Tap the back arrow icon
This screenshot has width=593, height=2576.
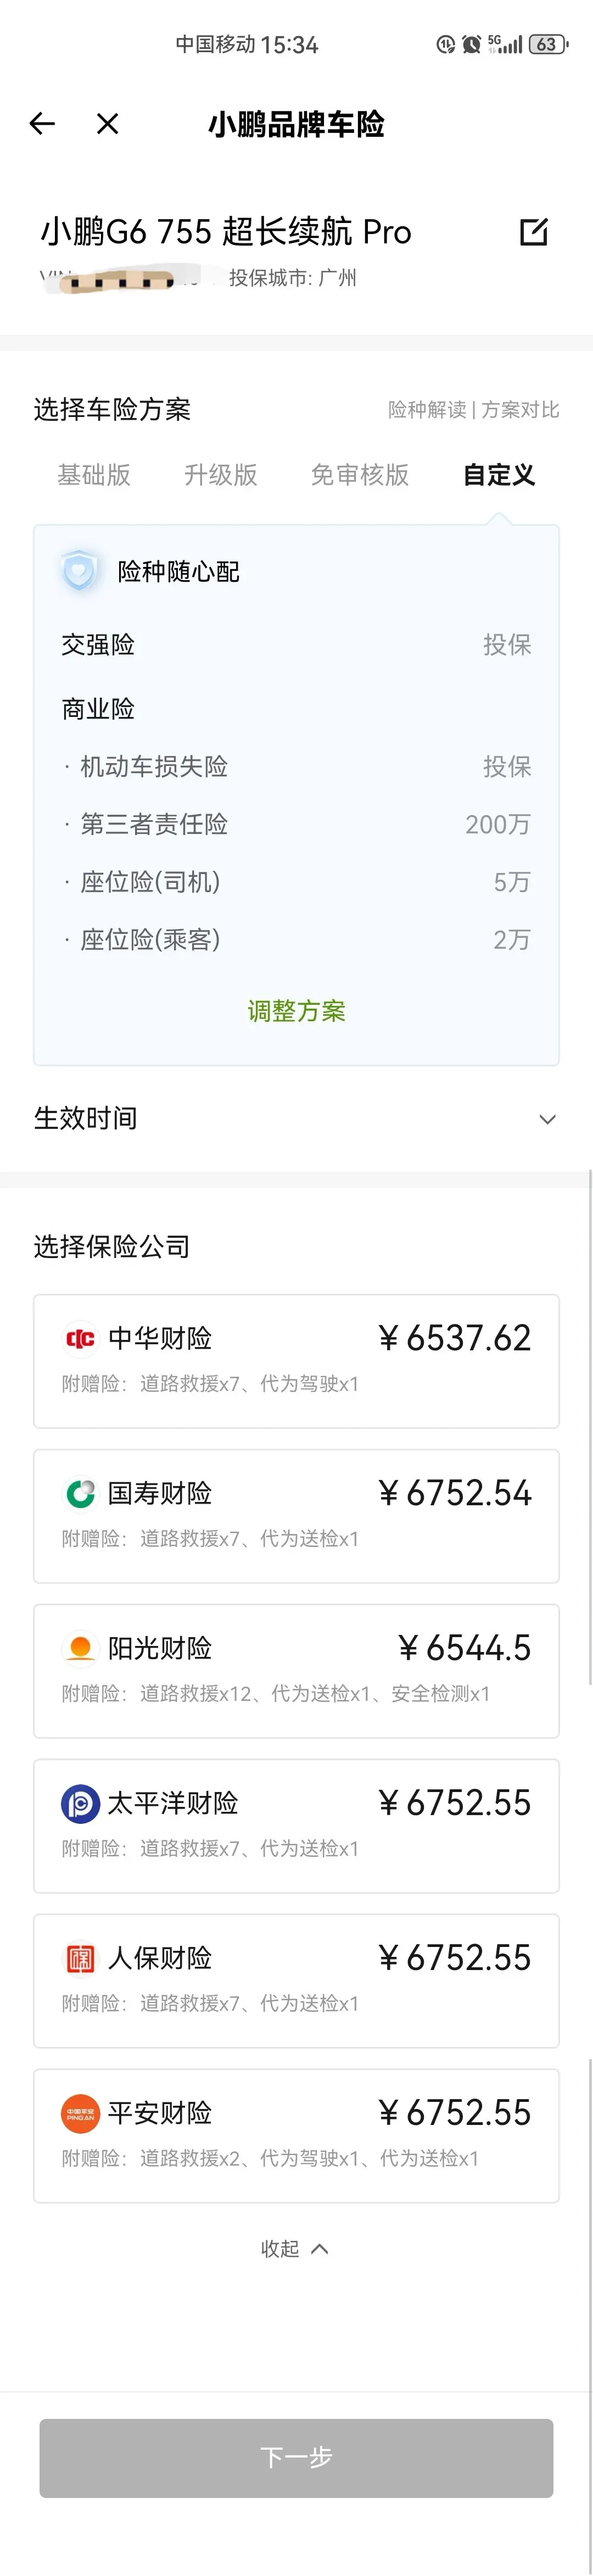coord(42,124)
